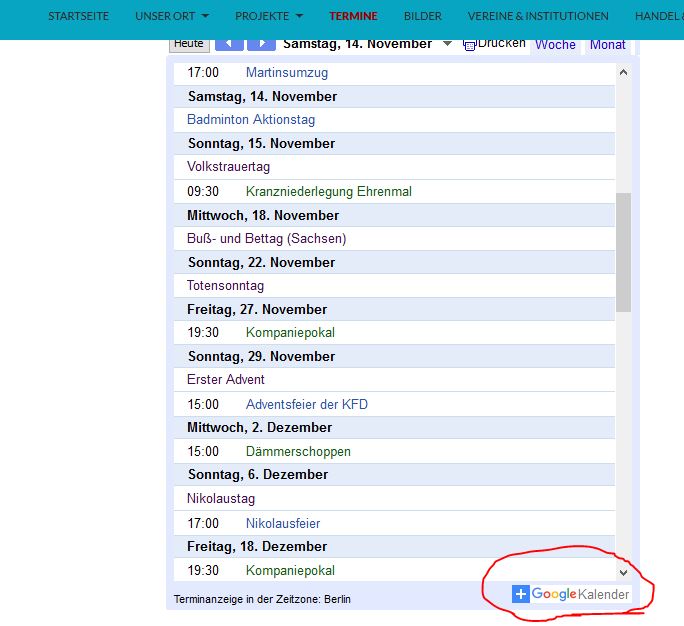
Task: Open the Bilder menu item
Action: click(422, 16)
